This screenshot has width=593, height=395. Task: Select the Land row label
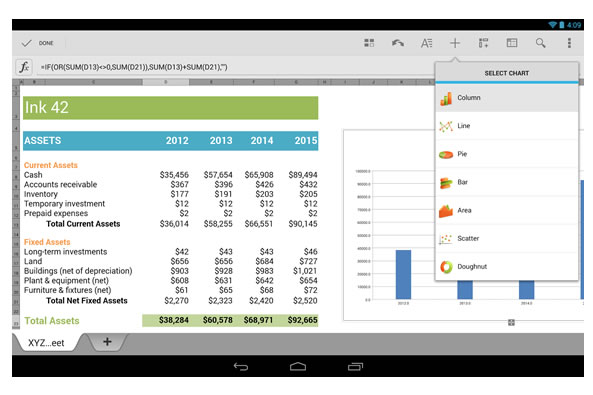point(33,261)
